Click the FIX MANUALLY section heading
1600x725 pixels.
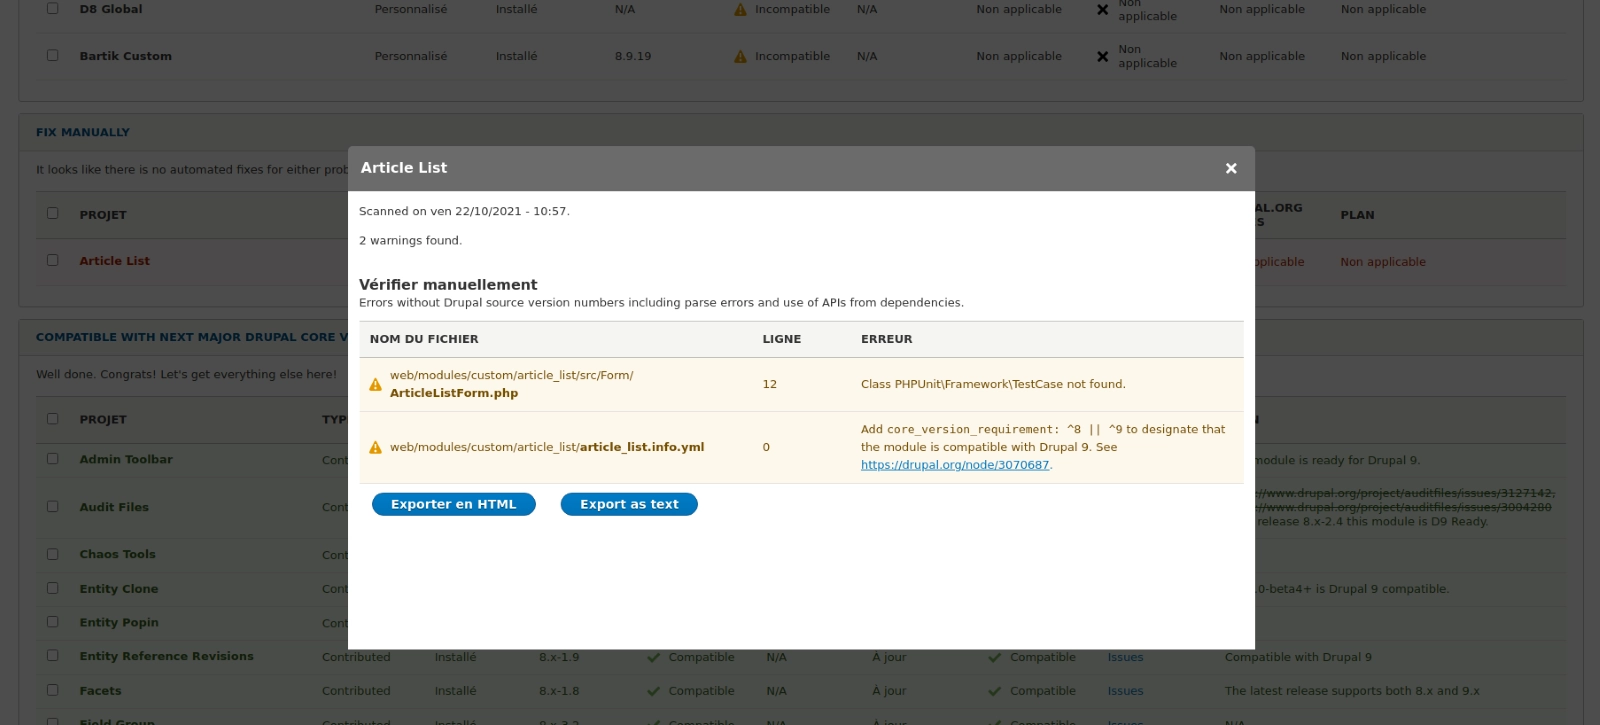tap(83, 132)
